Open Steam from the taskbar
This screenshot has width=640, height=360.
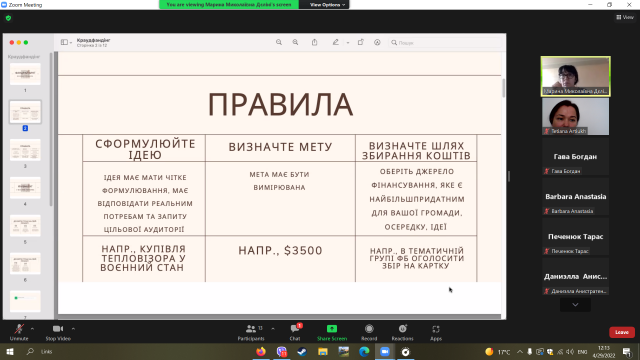tap(302, 351)
